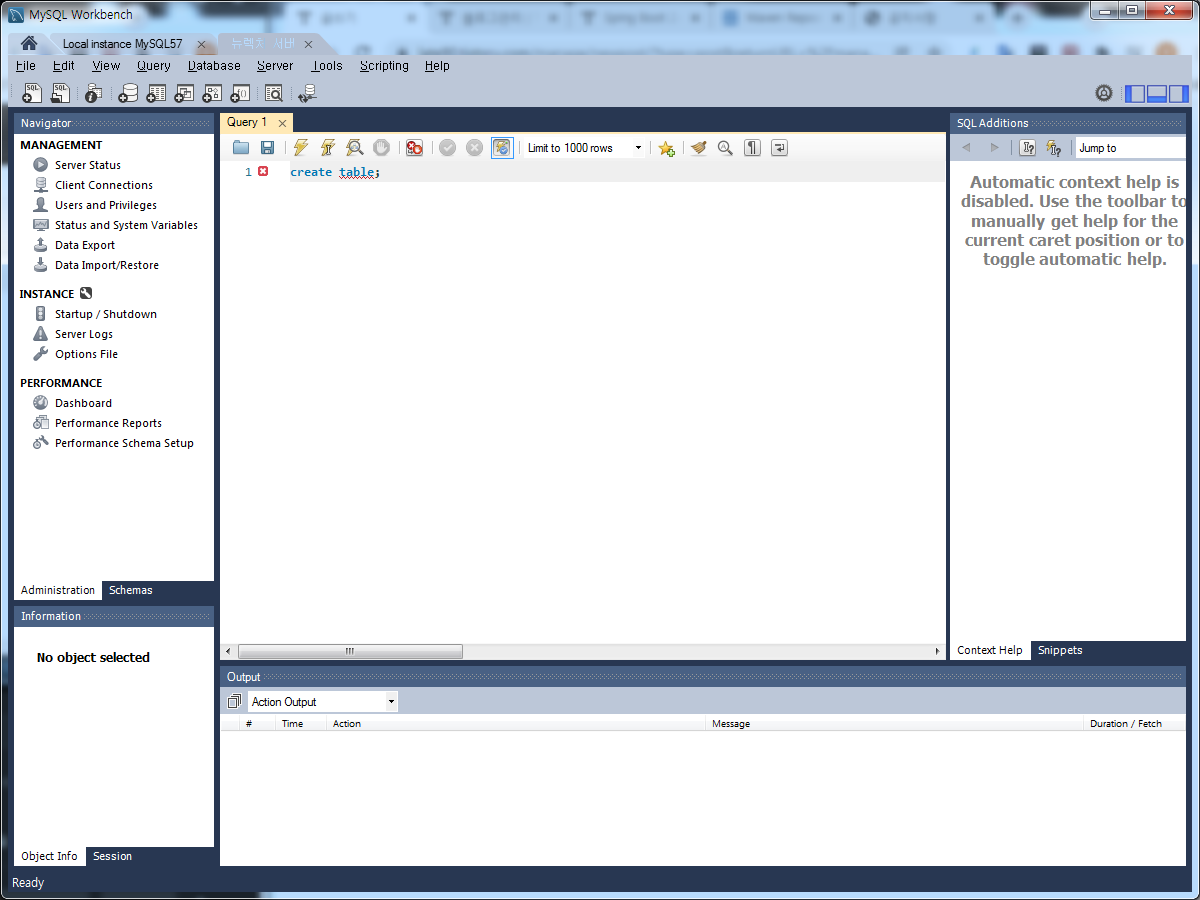
Task: Toggle continue-on-error execution icon
Action: (x=414, y=148)
